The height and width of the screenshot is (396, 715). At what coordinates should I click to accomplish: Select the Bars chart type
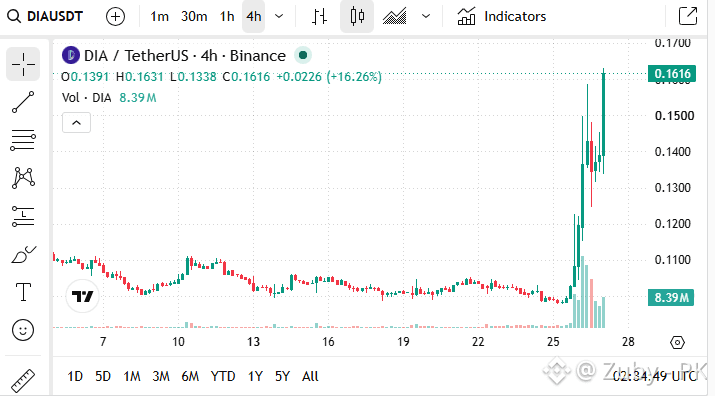[x=320, y=16]
